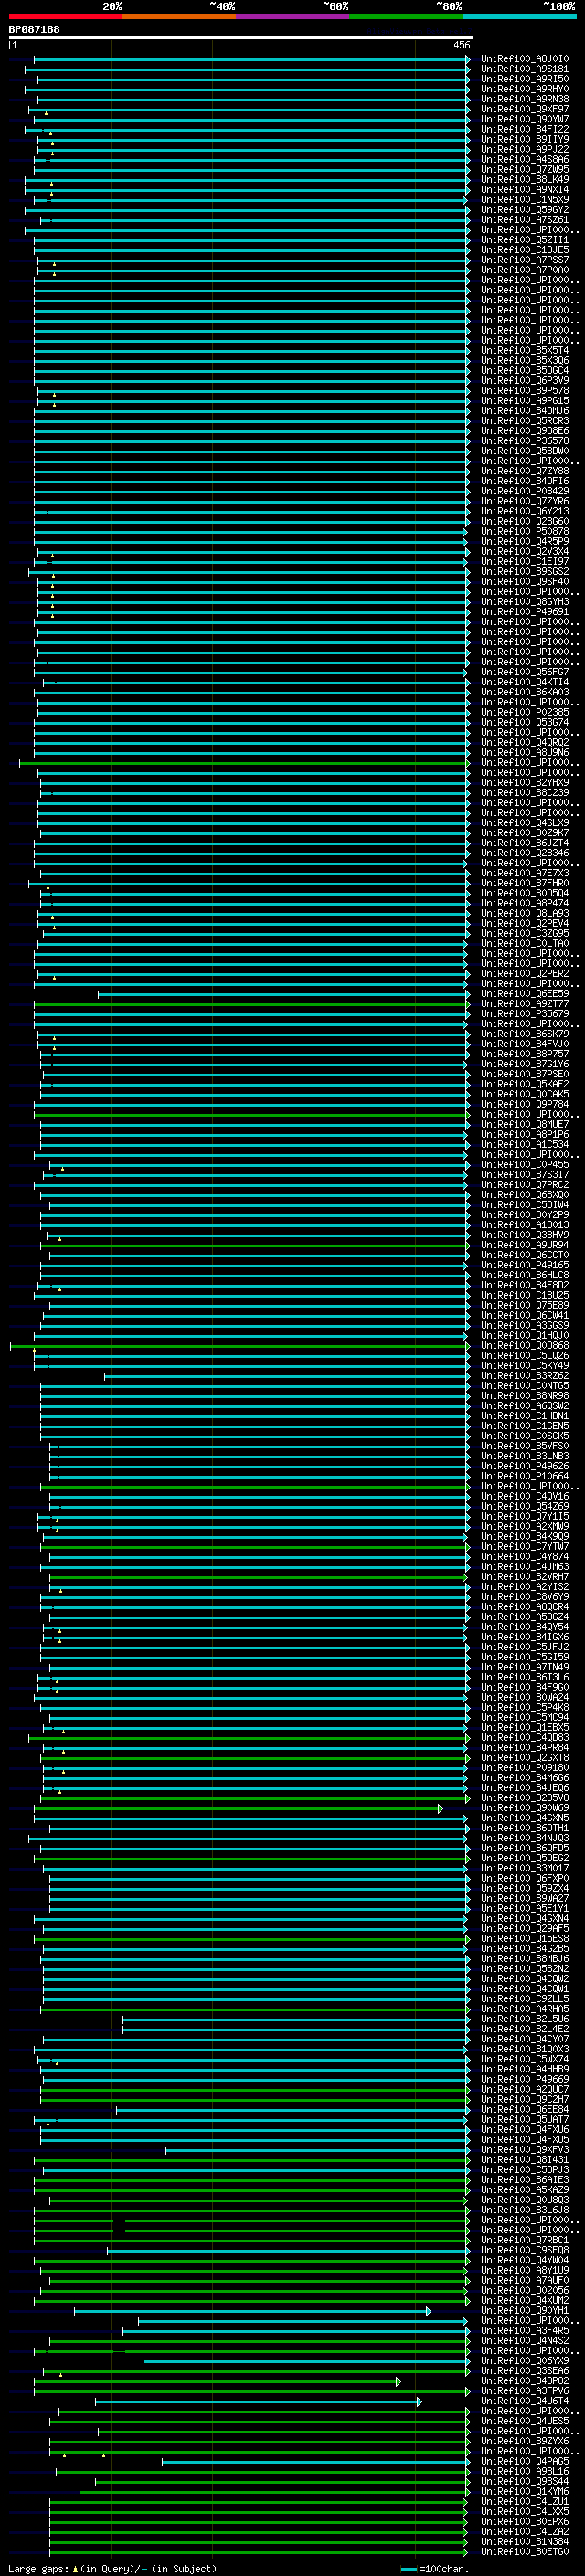Select hit UniRef100_B7G1Y6
This screenshot has width=585, height=2576.
click(525, 1064)
